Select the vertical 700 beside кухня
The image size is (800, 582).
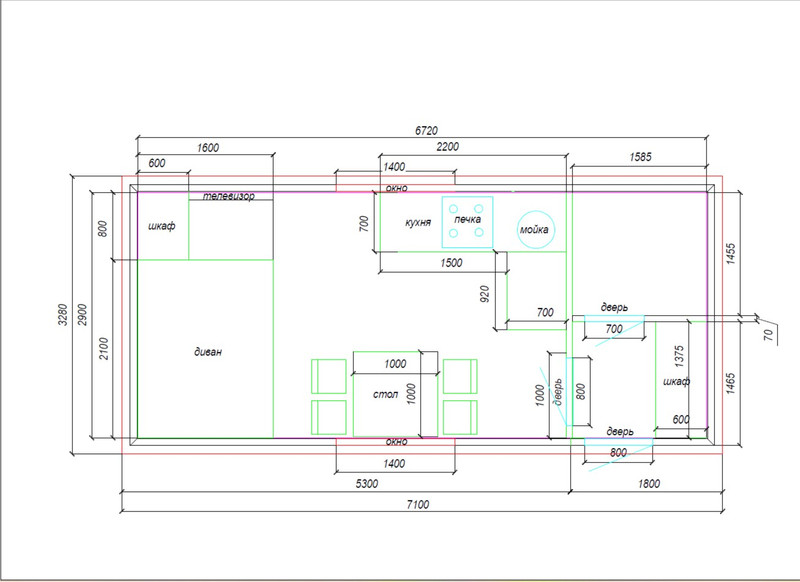(x=363, y=224)
